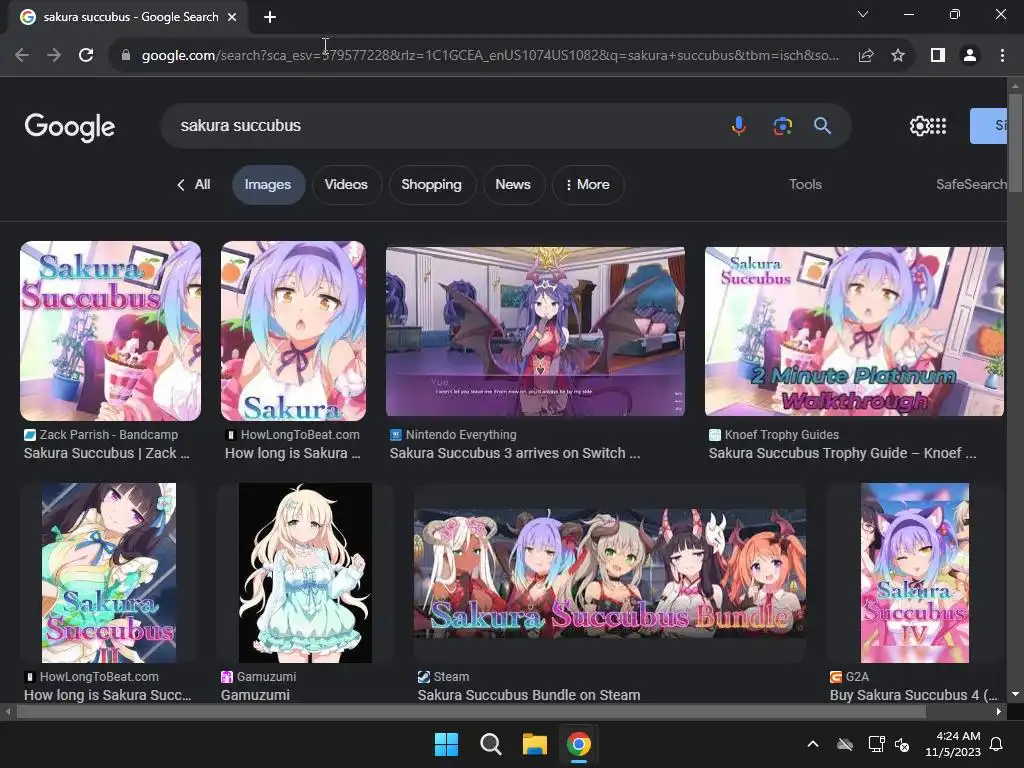Bookmark this page with the star icon
The width and height of the screenshot is (1024, 768).
(x=898, y=56)
